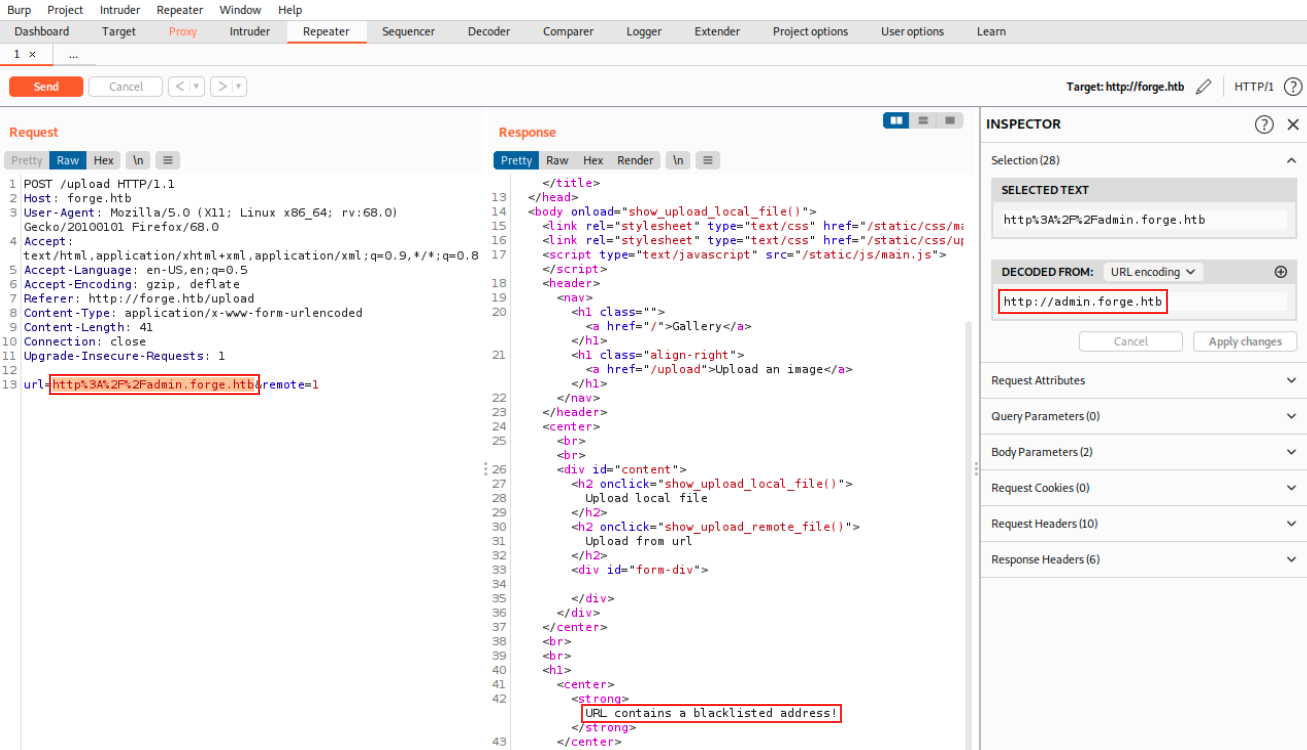This screenshot has width=1307, height=750.
Task: Expand Request Cookies (0) section
Action: coord(1143,488)
